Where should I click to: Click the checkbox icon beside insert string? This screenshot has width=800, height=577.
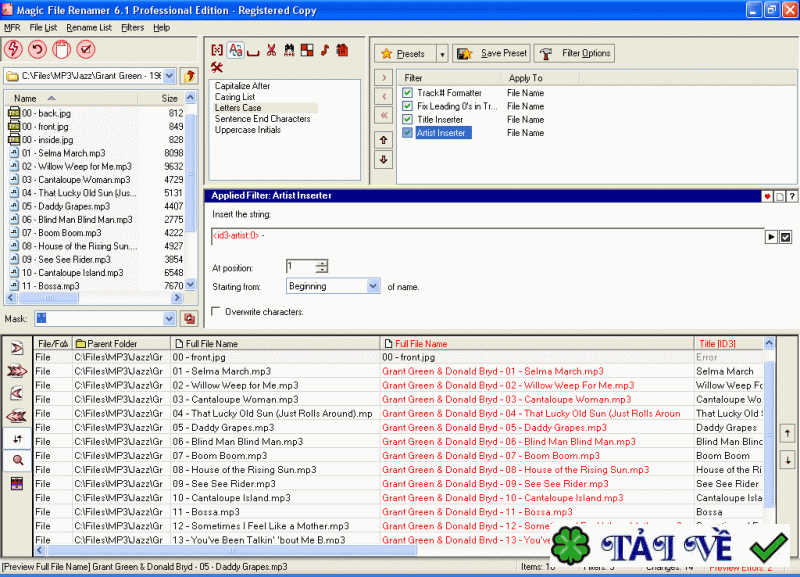click(786, 237)
